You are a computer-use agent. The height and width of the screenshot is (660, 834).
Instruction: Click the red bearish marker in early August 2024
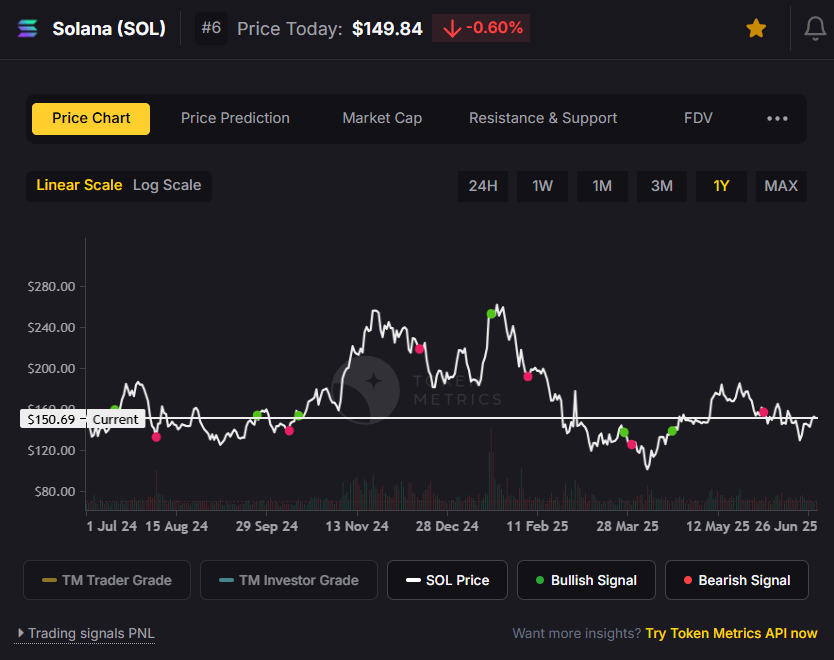click(156, 437)
